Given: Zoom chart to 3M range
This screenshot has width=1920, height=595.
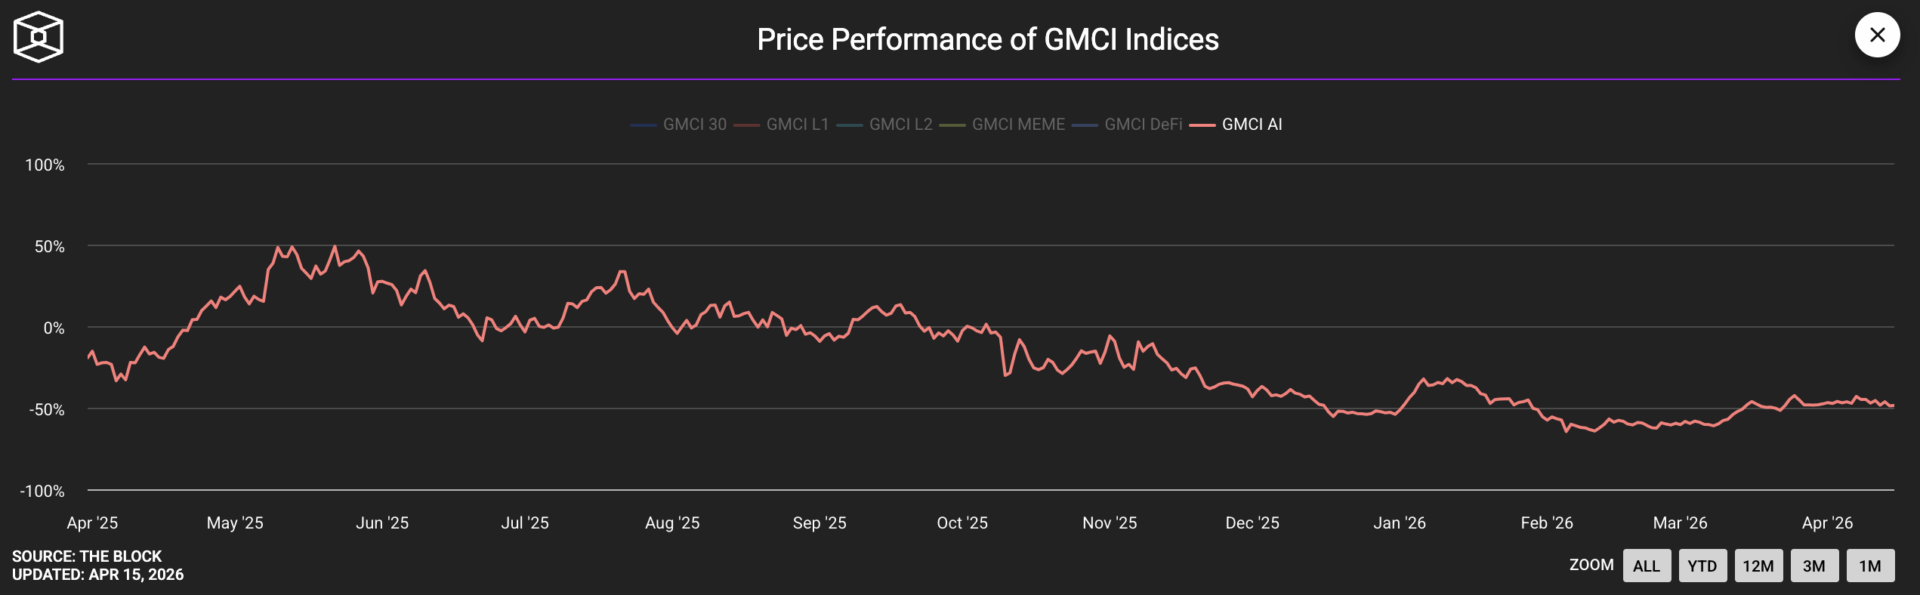Looking at the screenshot, I should pos(1814,566).
